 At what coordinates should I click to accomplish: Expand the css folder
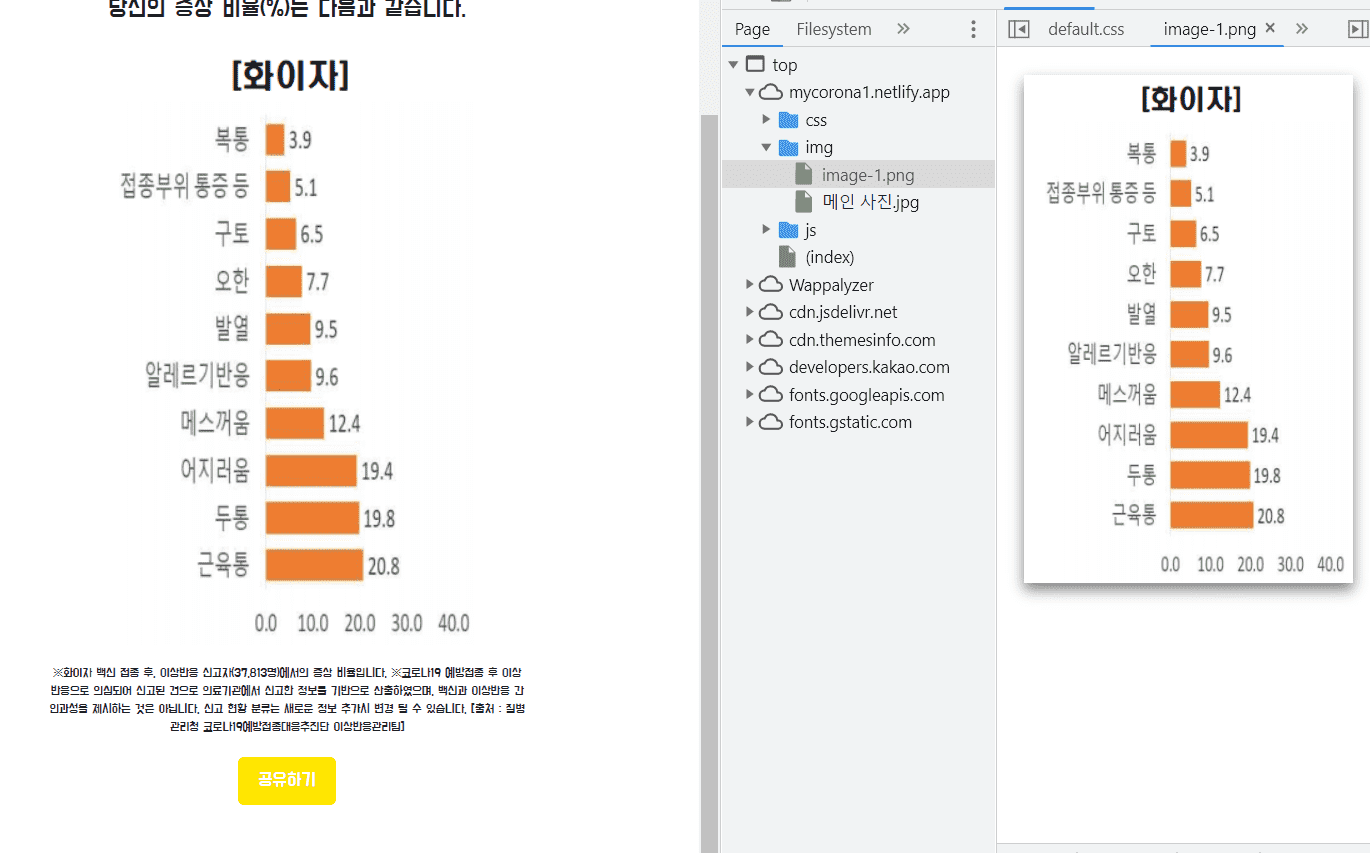point(766,120)
